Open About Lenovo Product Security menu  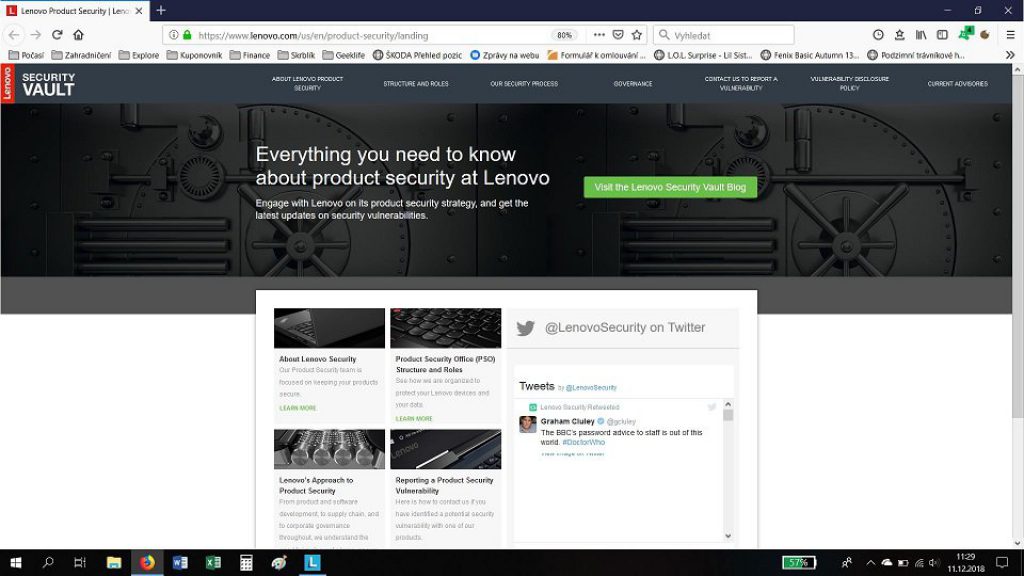pos(307,84)
